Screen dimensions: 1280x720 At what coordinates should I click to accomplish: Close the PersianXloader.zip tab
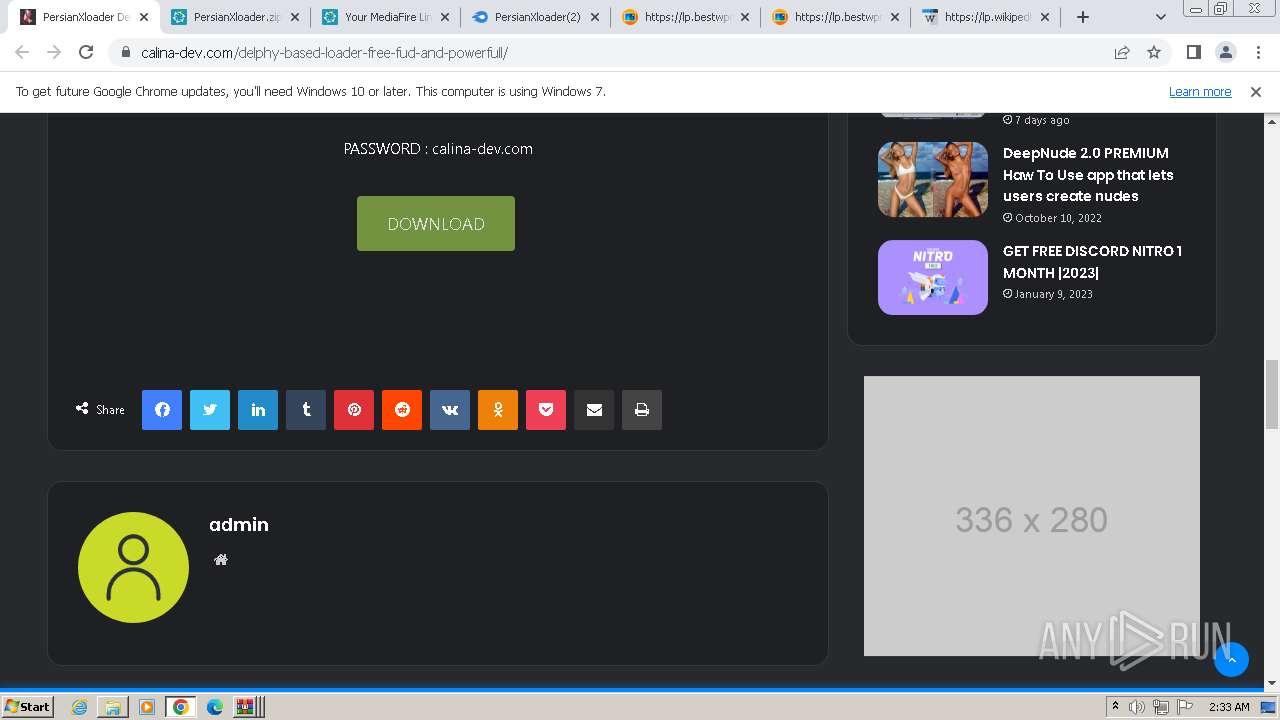294,17
